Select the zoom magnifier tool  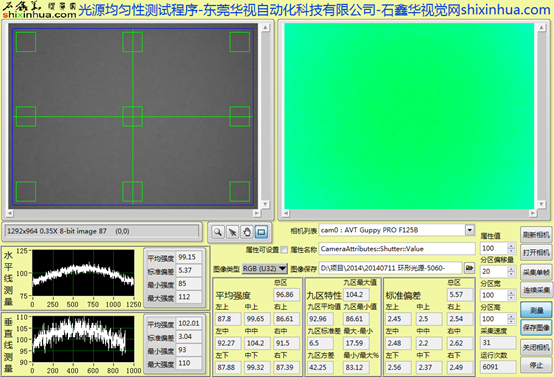pyautogui.click(x=218, y=232)
